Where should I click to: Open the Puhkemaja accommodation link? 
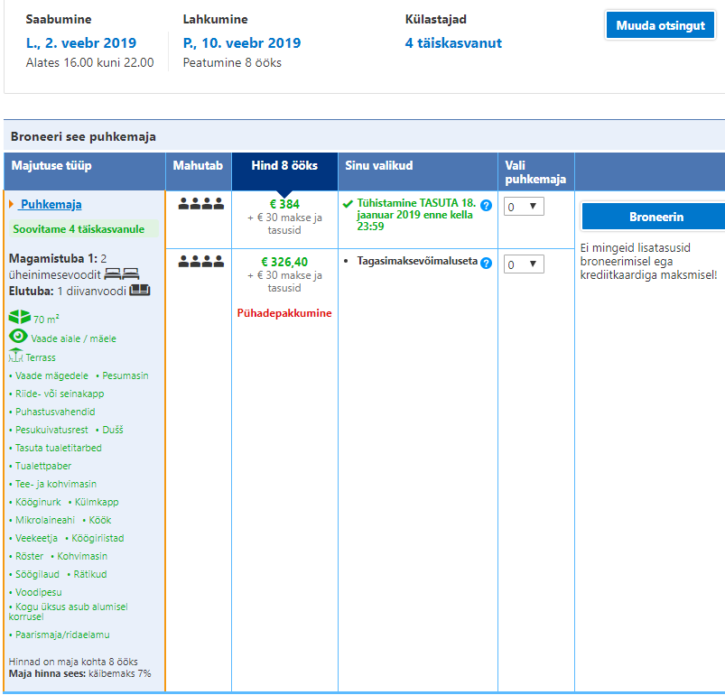coord(51,205)
